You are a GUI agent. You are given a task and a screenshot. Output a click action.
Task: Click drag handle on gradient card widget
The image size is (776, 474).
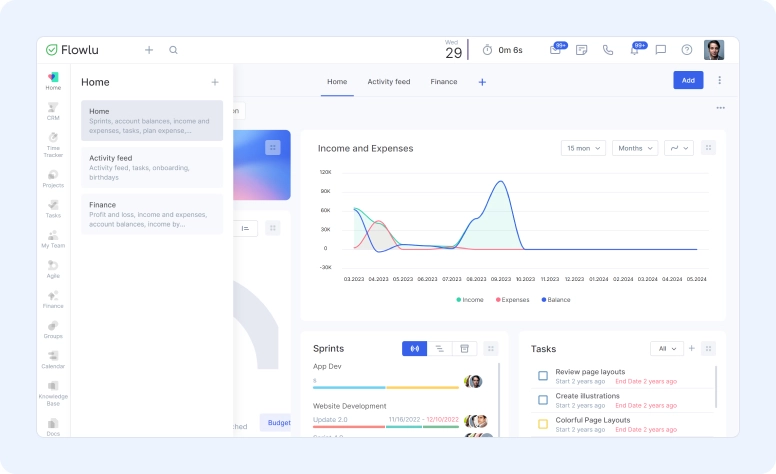click(273, 147)
